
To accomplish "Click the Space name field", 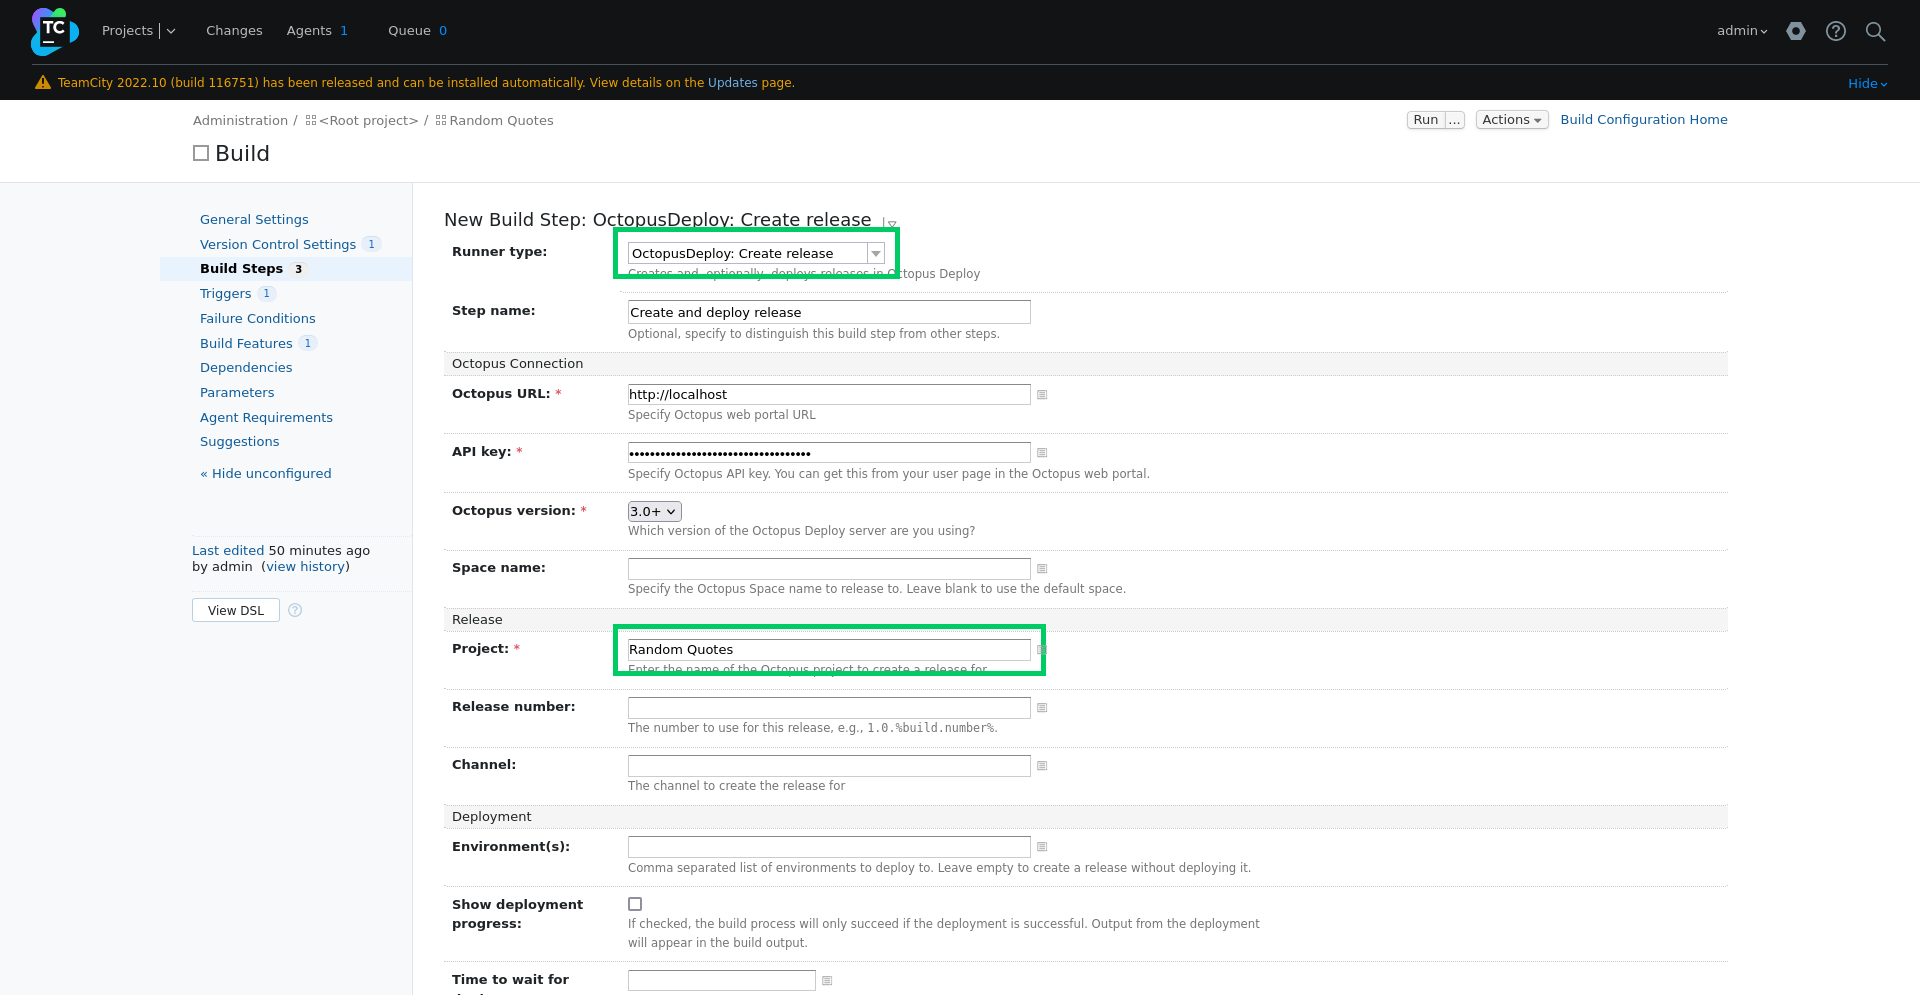I will (829, 569).
